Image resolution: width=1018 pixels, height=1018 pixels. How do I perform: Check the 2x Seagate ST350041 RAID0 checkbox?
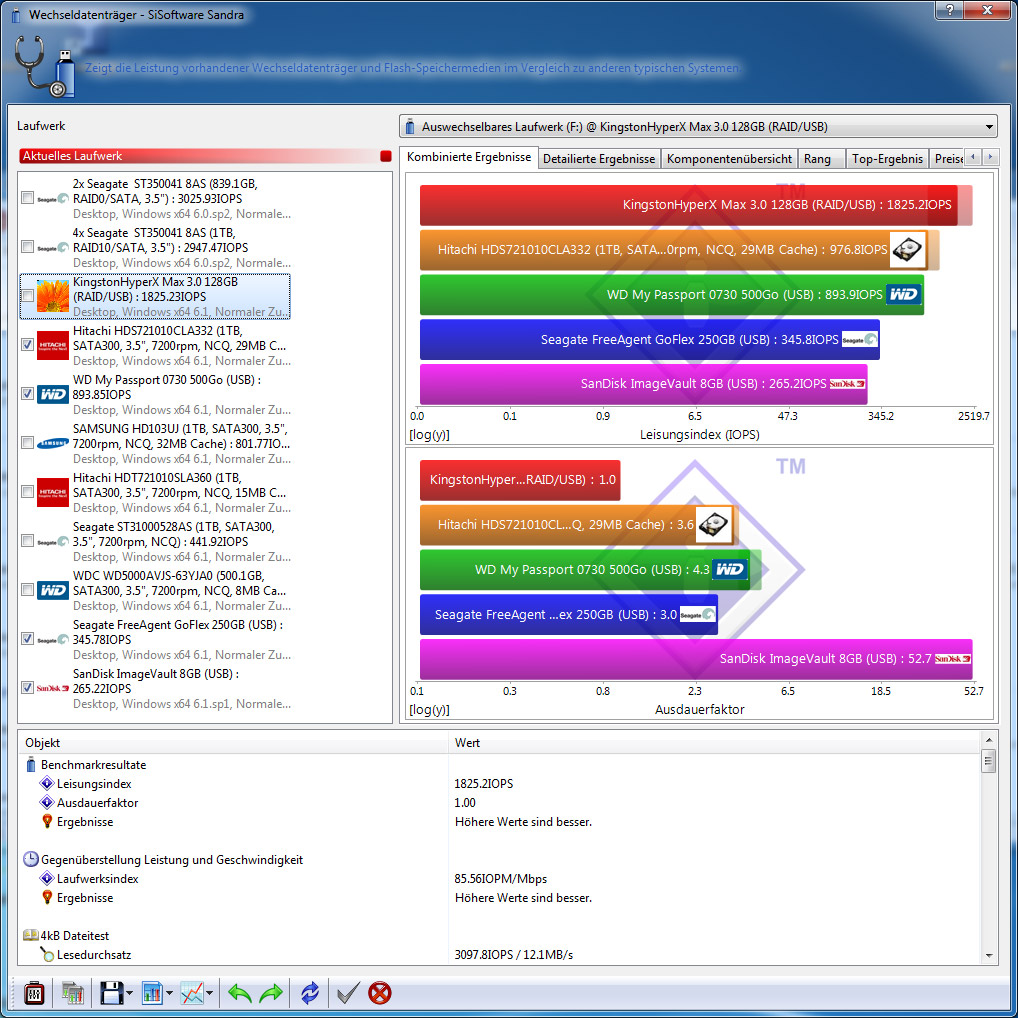click(27, 197)
